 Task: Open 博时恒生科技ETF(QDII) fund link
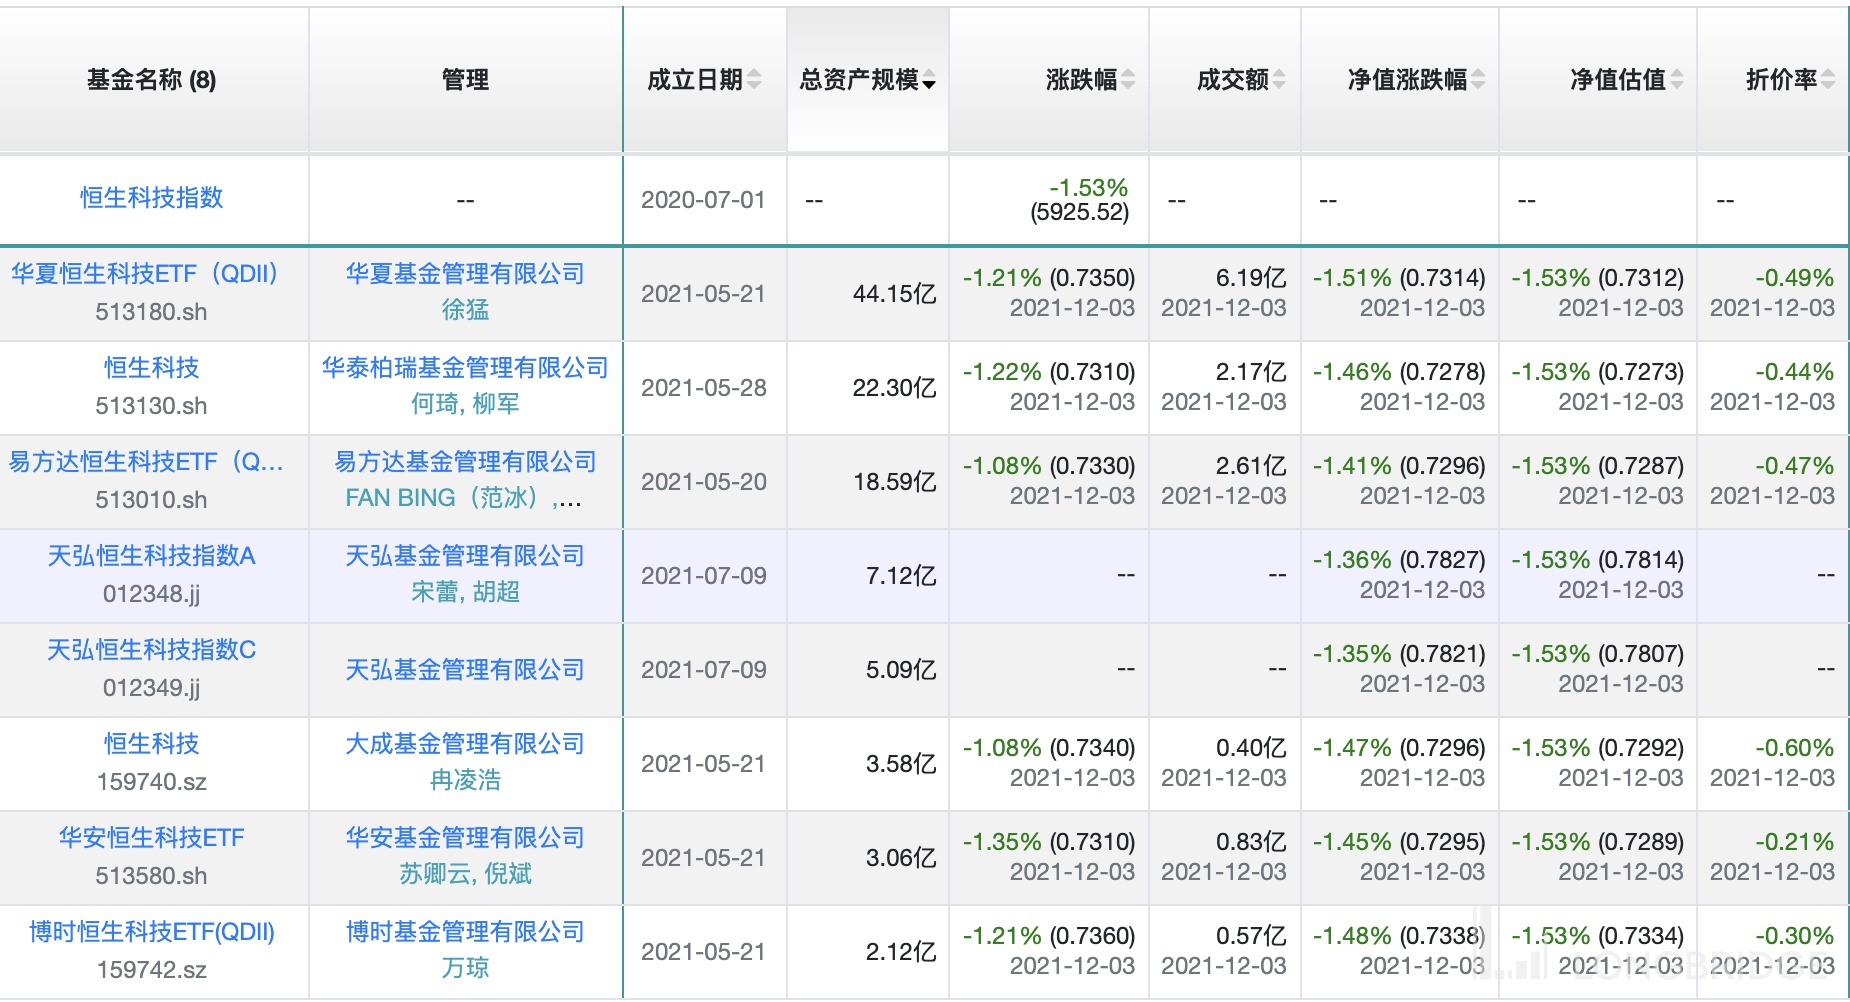pyautogui.click(x=152, y=932)
